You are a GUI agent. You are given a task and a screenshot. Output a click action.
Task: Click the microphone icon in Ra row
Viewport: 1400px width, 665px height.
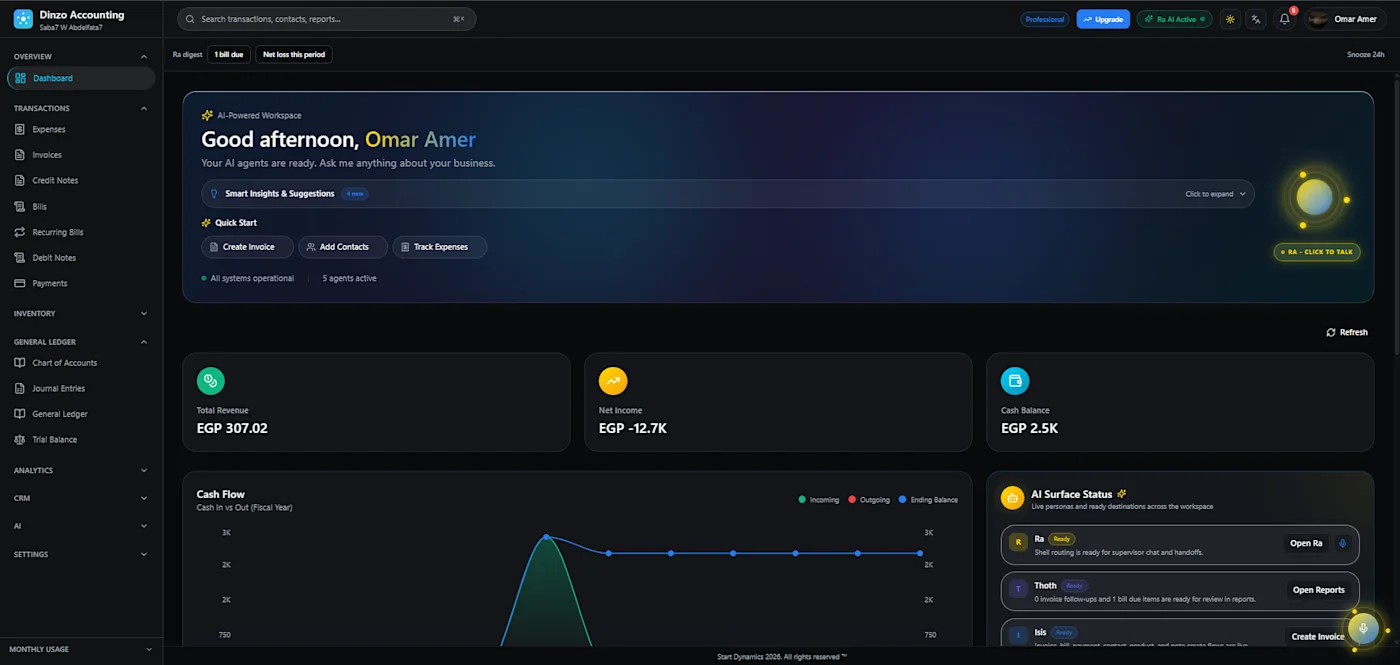(1342, 544)
